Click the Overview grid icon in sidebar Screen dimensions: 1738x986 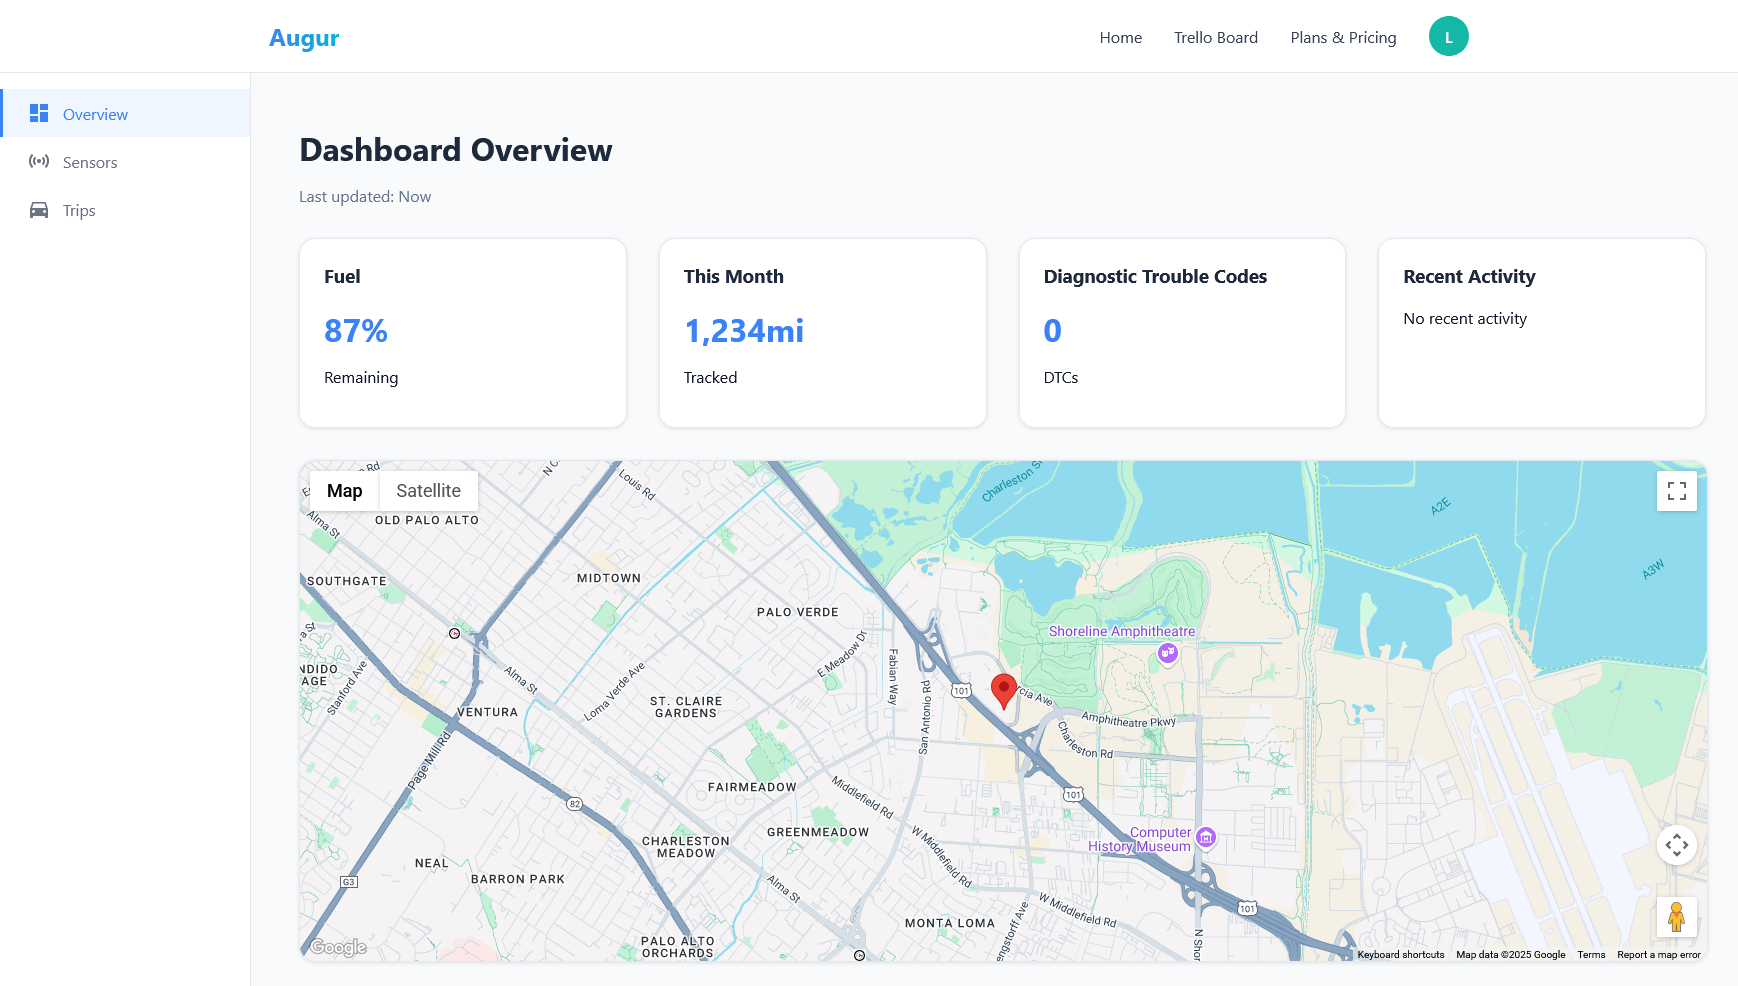(39, 114)
